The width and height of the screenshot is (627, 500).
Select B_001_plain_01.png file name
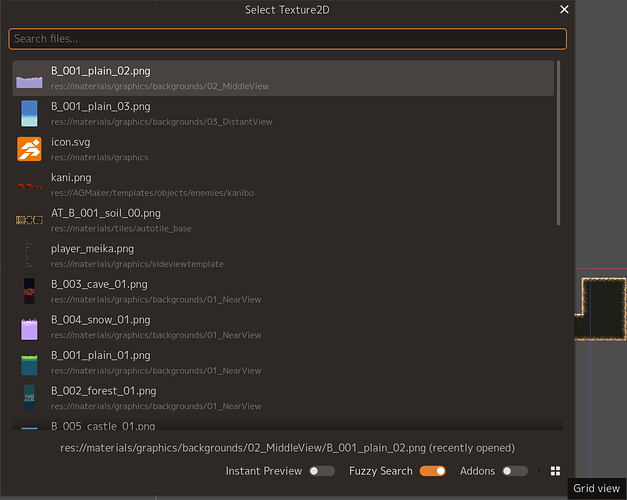pos(101,356)
